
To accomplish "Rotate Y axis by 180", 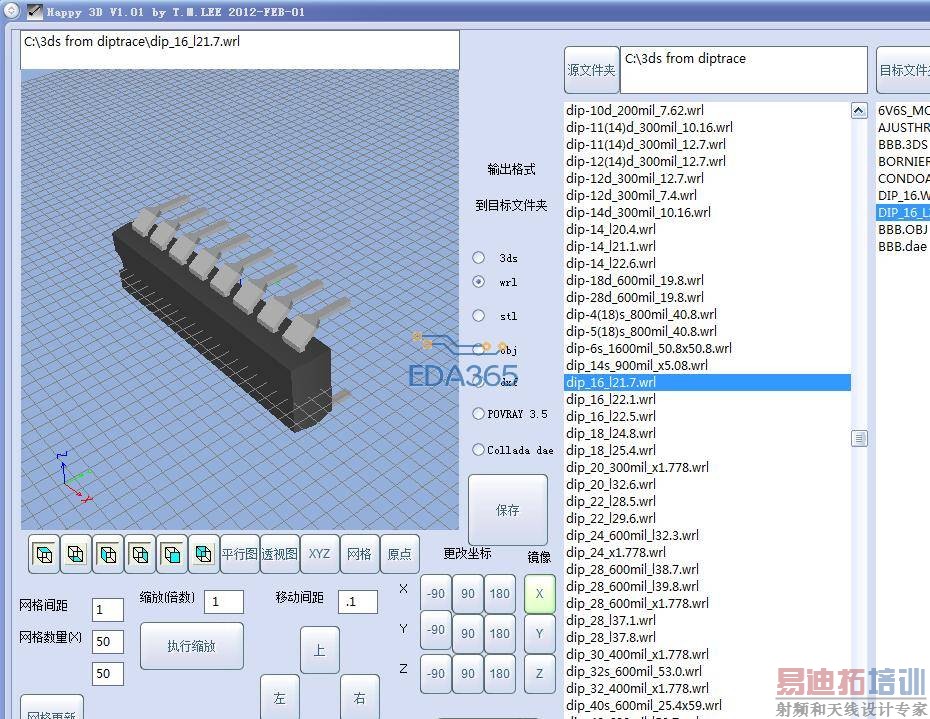I will point(499,633).
